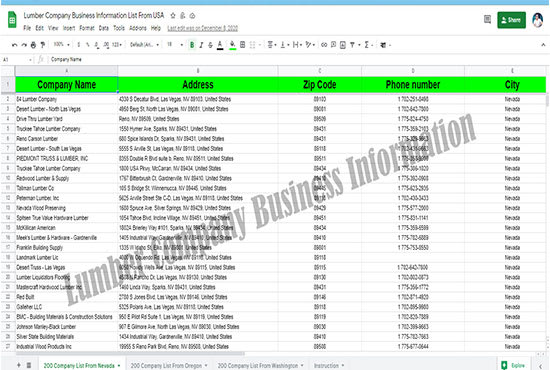Click the Sheets home logo icon
The image size is (550, 370).
click(12, 20)
